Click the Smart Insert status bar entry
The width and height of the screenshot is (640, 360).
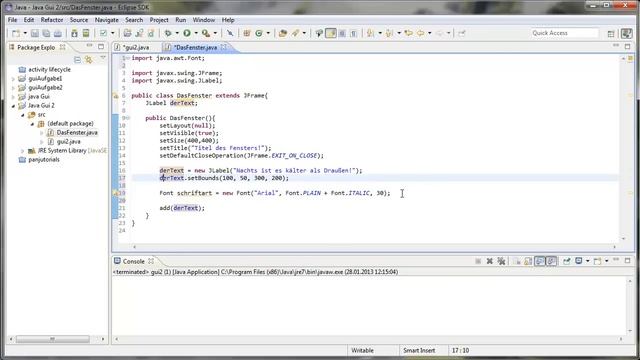(419, 351)
